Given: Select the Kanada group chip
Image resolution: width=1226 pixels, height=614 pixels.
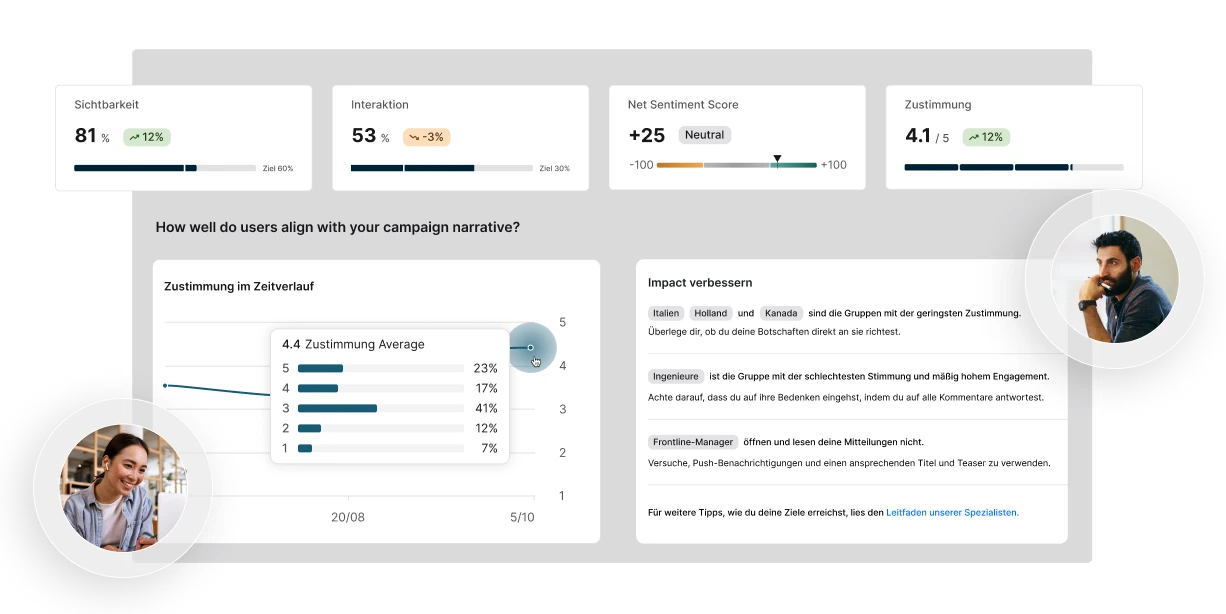Looking at the screenshot, I should pos(781,312).
